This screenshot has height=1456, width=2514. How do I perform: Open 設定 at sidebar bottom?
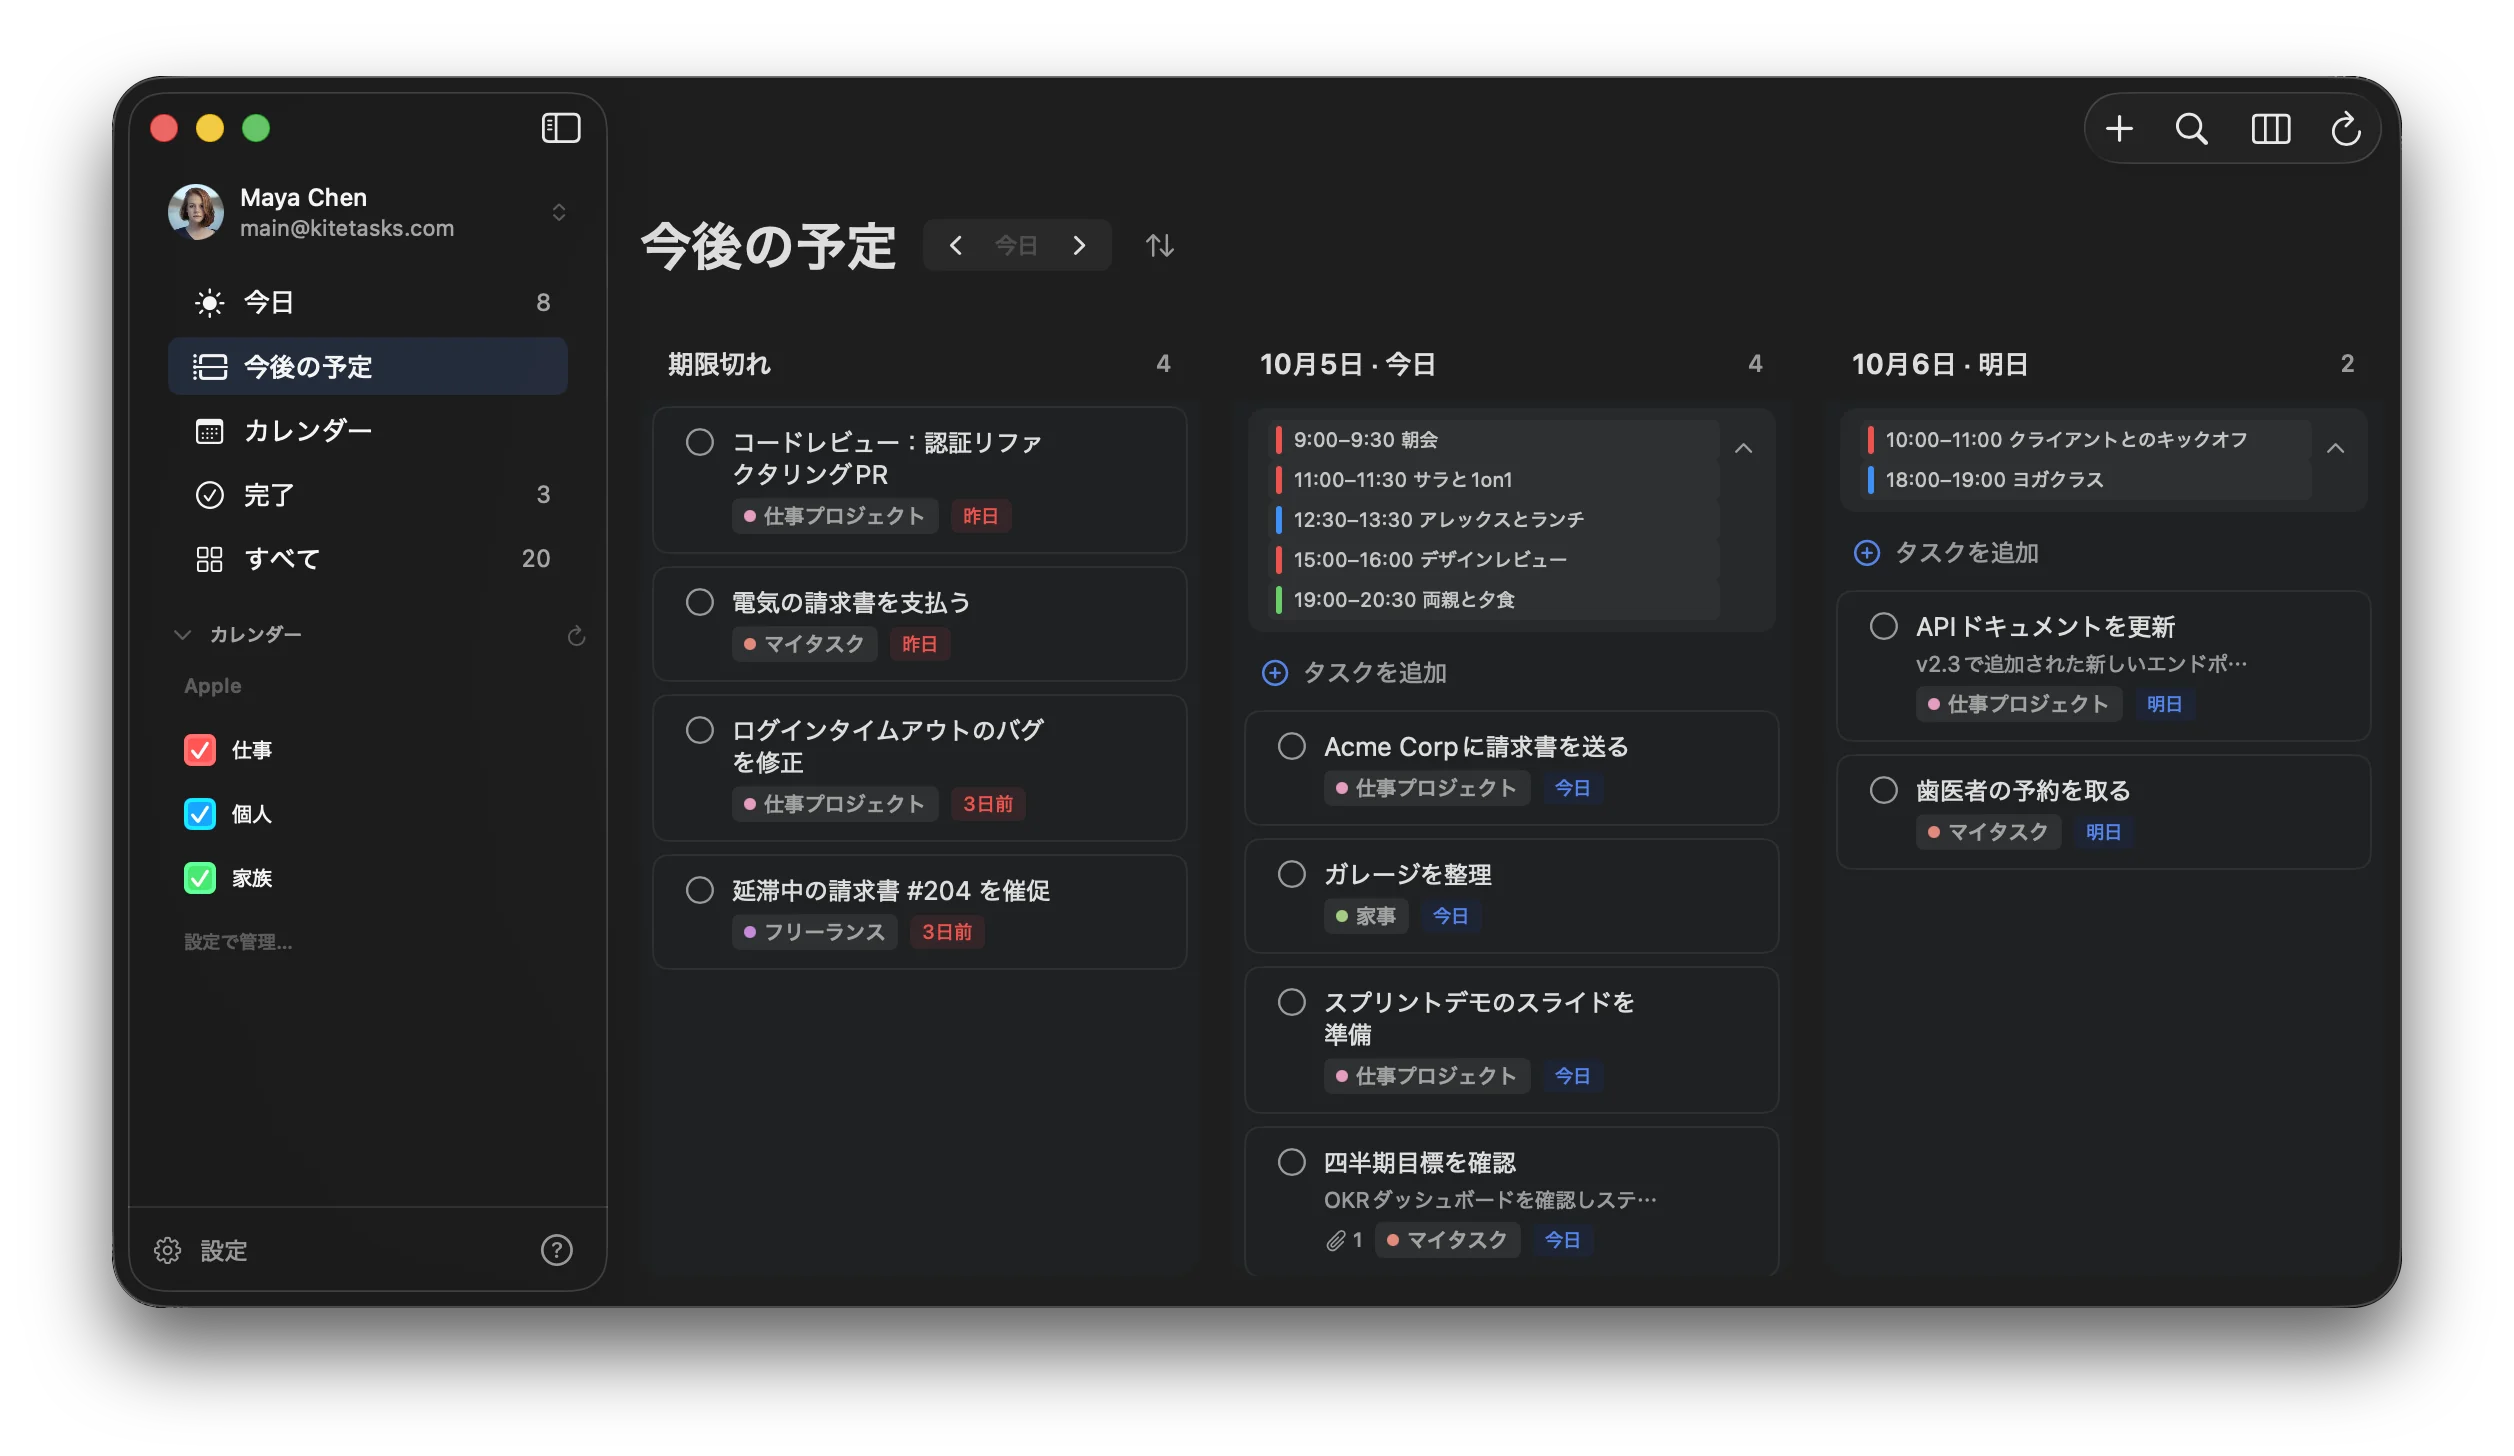[x=200, y=1250]
